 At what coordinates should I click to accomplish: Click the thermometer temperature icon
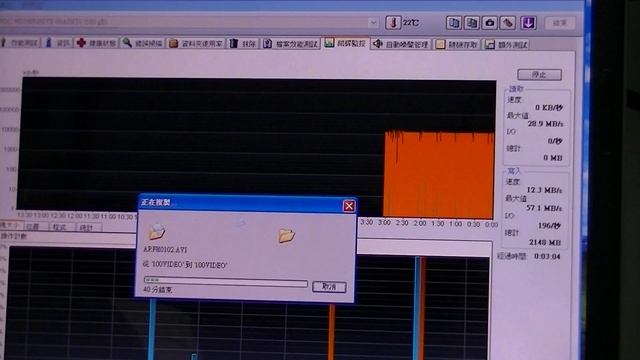[x=393, y=22]
